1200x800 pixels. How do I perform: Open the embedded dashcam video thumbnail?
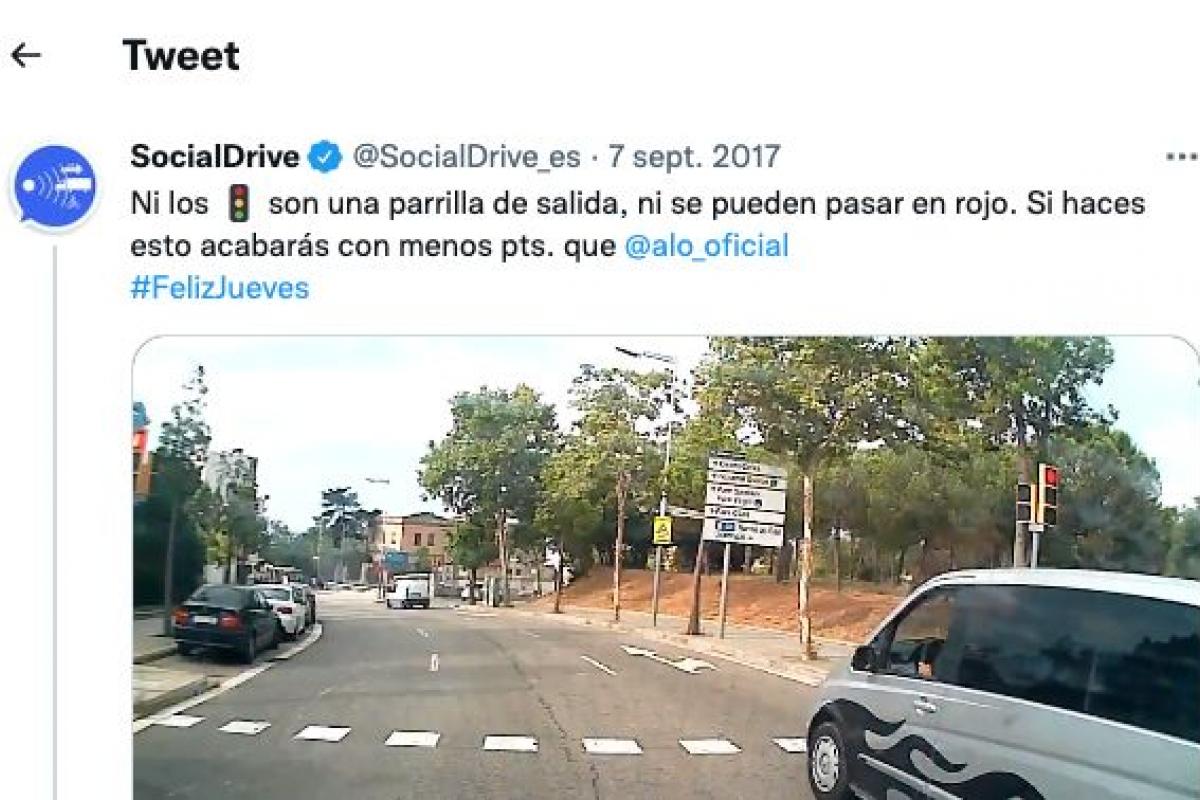666,568
